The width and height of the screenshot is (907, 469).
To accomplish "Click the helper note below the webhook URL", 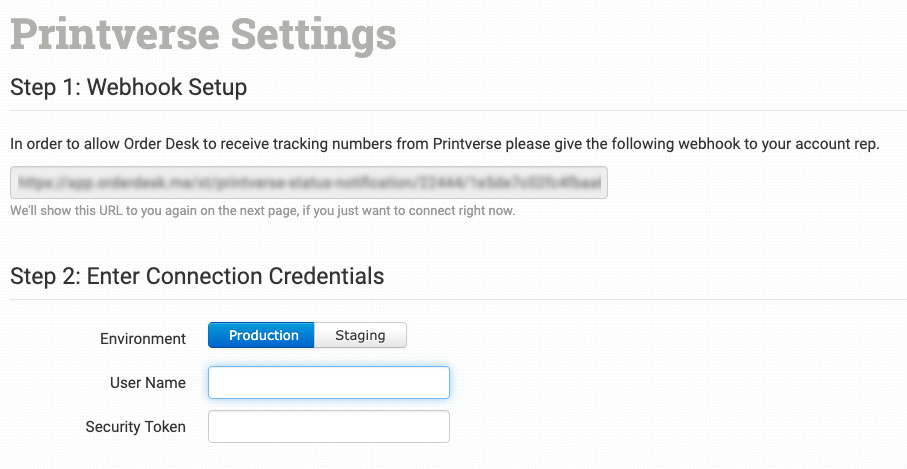I will tap(262, 212).
